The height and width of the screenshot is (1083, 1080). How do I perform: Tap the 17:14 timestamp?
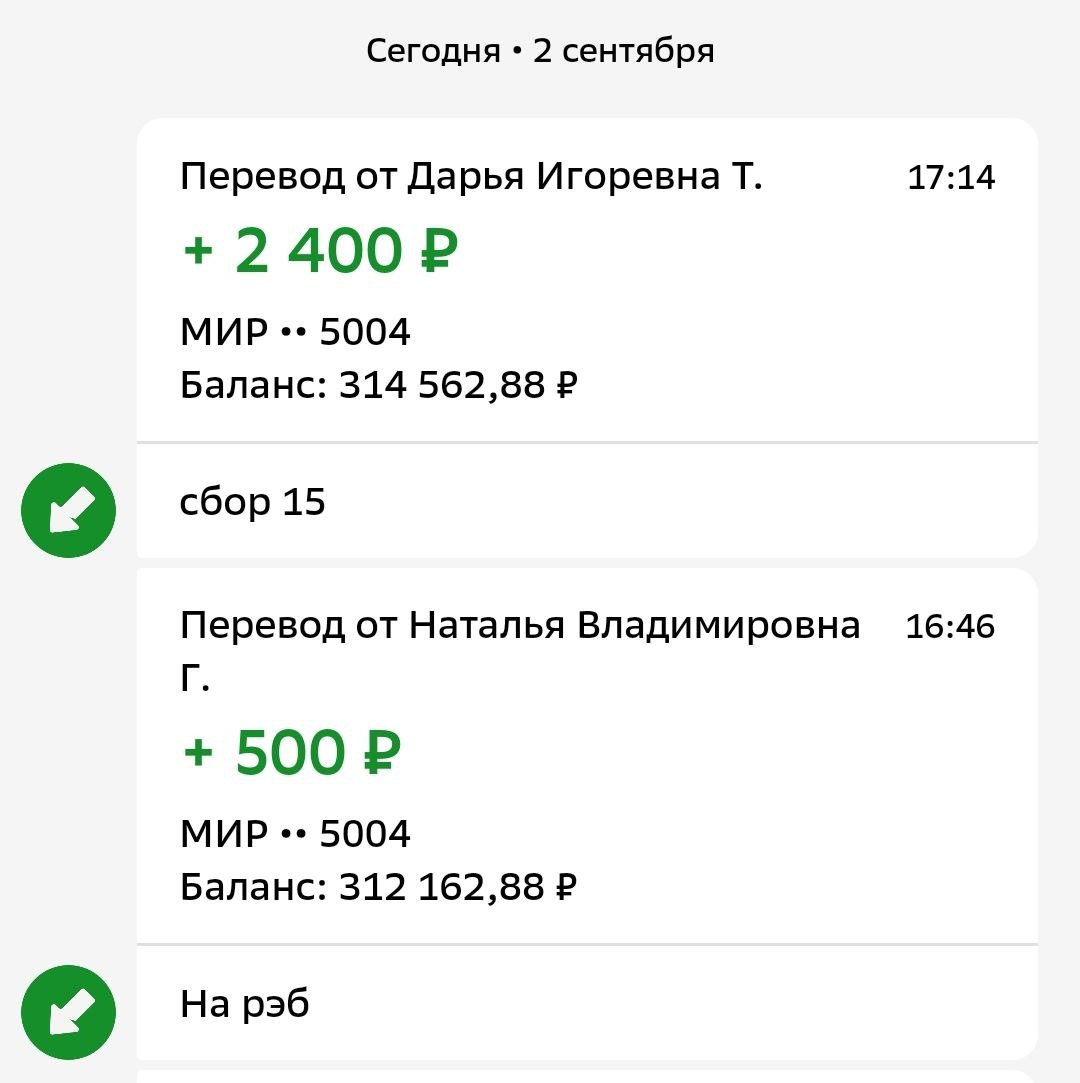pyautogui.click(x=951, y=178)
